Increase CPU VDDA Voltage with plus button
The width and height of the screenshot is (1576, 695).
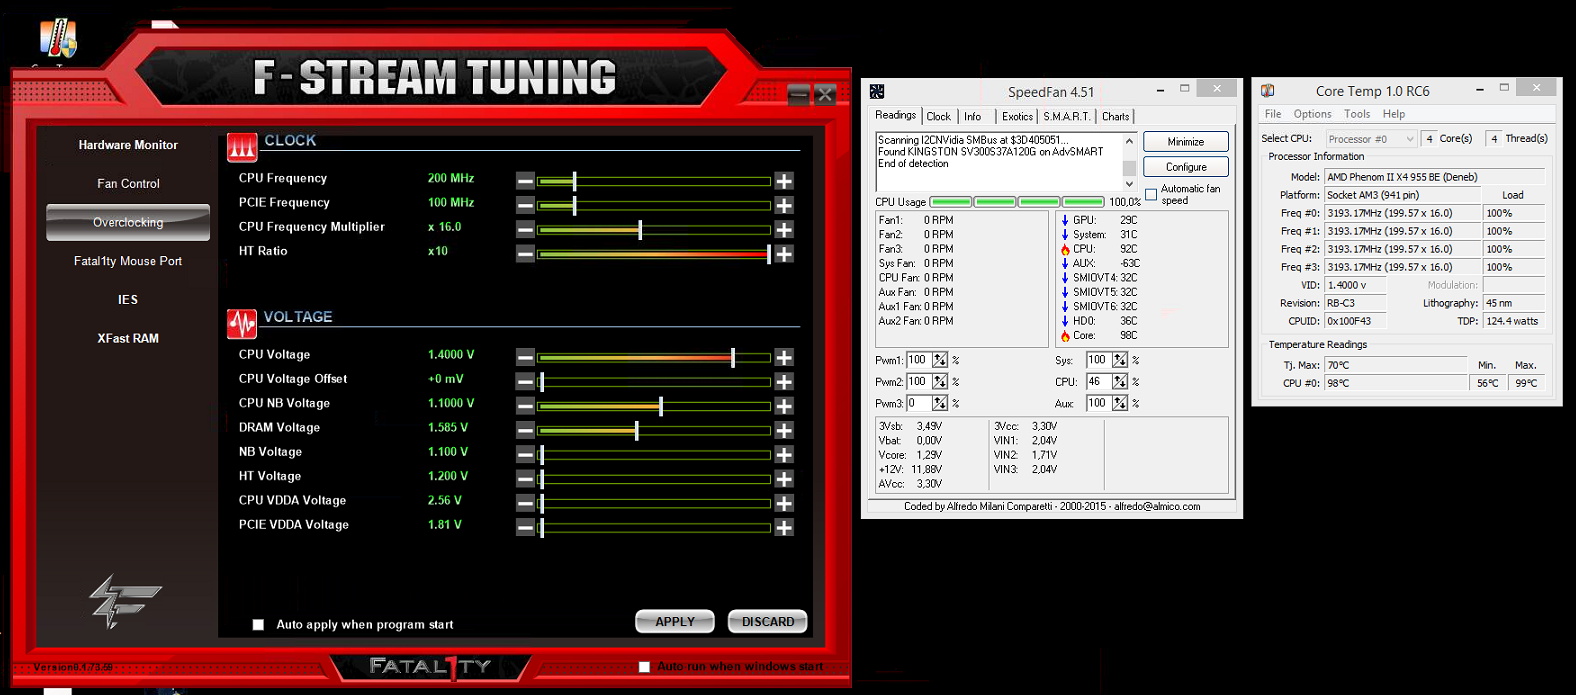click(784, 503)
